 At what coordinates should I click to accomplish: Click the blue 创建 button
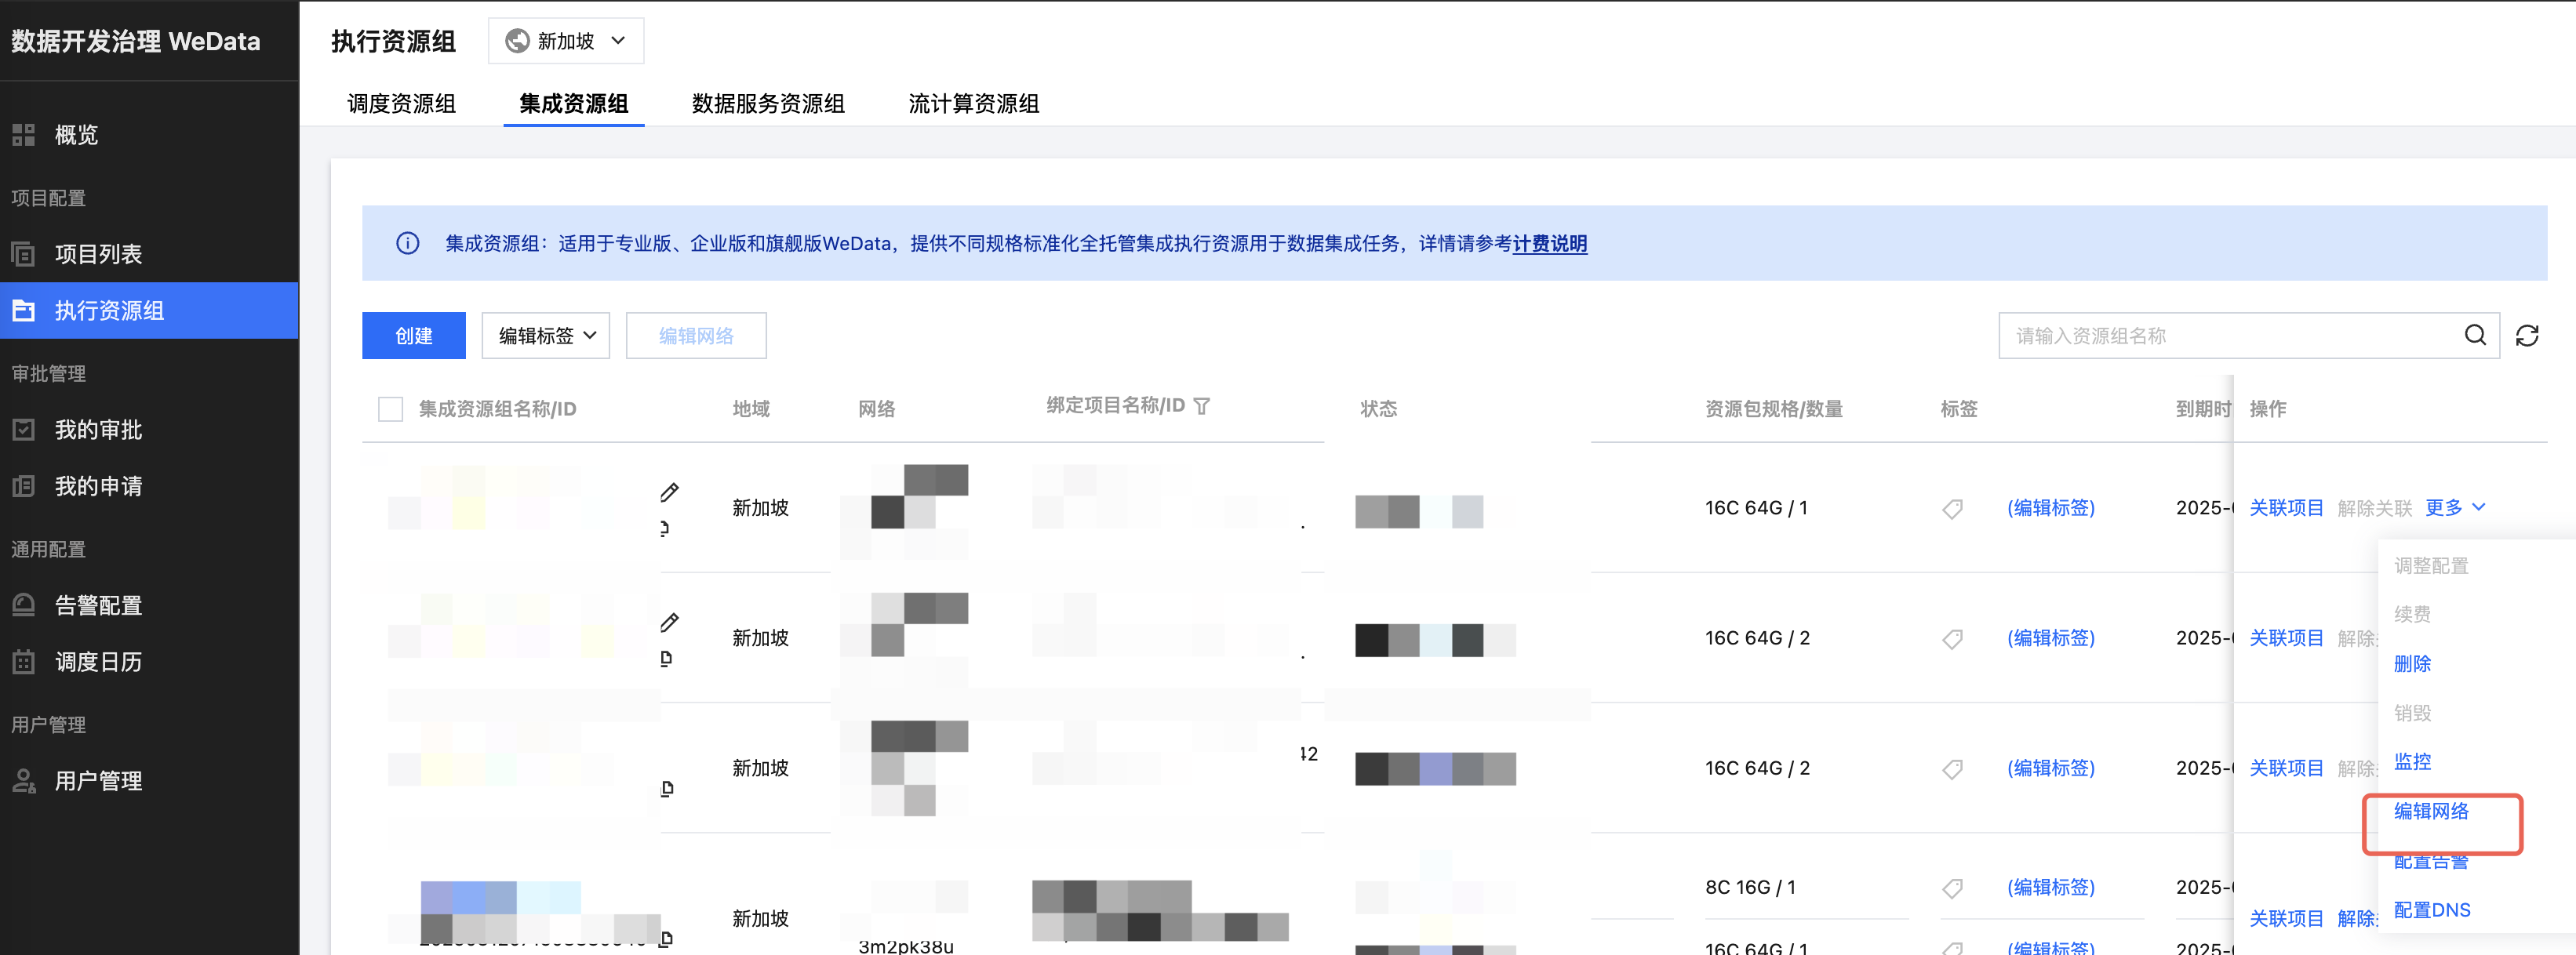coord(414,335)
